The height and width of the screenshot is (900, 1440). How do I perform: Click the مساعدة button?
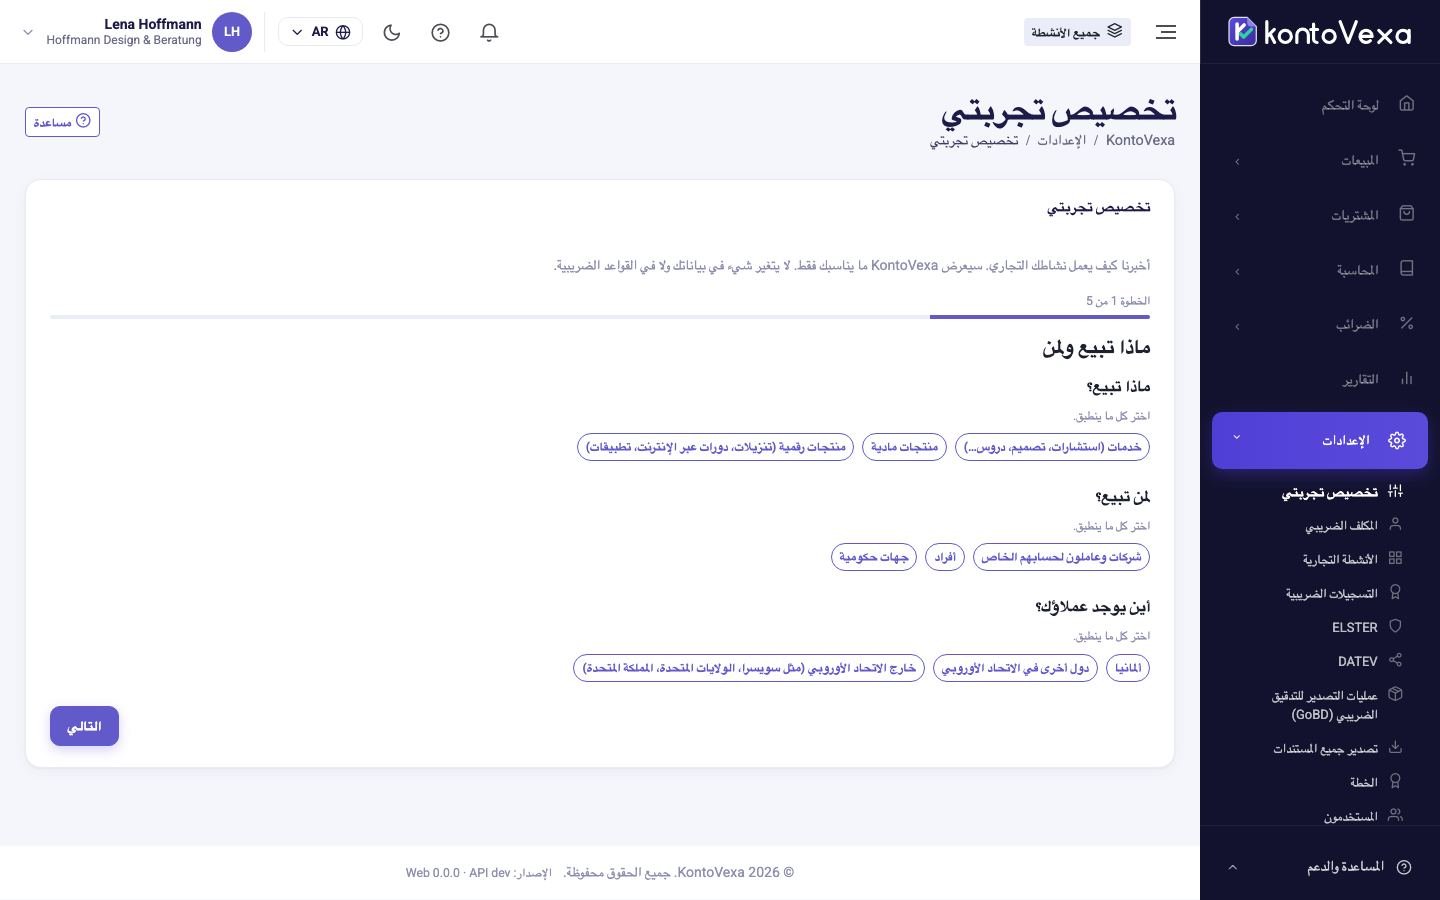point(62,122)
